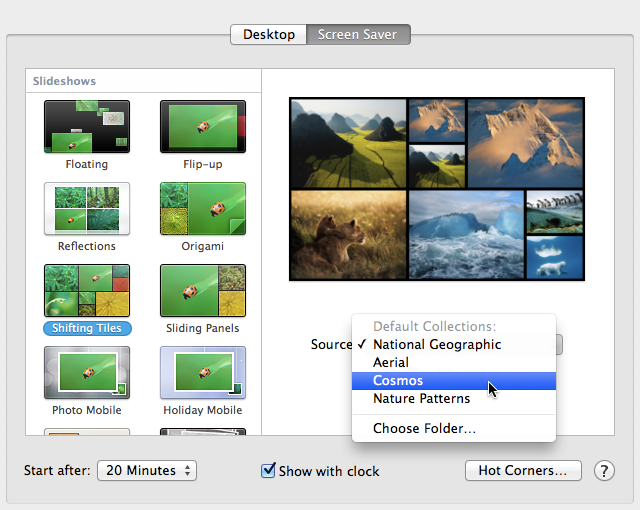Select the Floating slideshow thumbnail
This screenshot has height=510, width=640.
[x=87, y=127]
